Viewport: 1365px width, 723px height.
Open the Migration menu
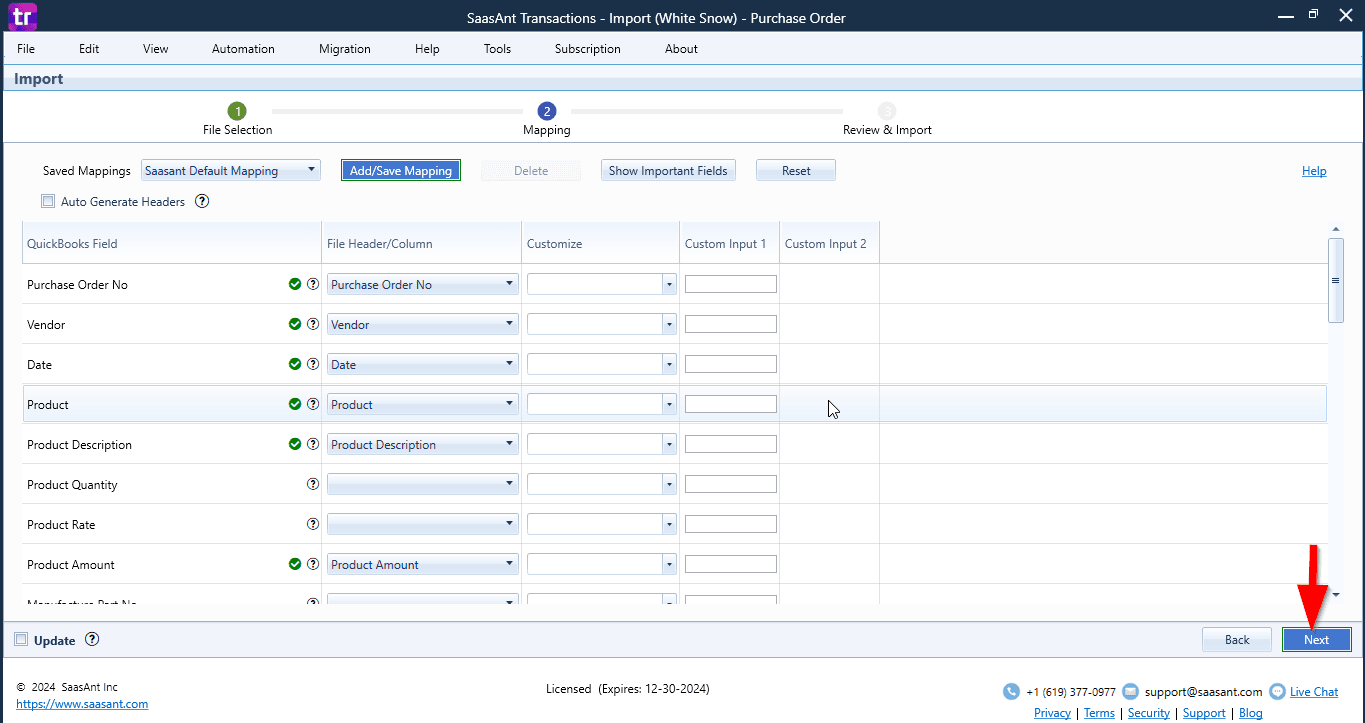[345, 49]
